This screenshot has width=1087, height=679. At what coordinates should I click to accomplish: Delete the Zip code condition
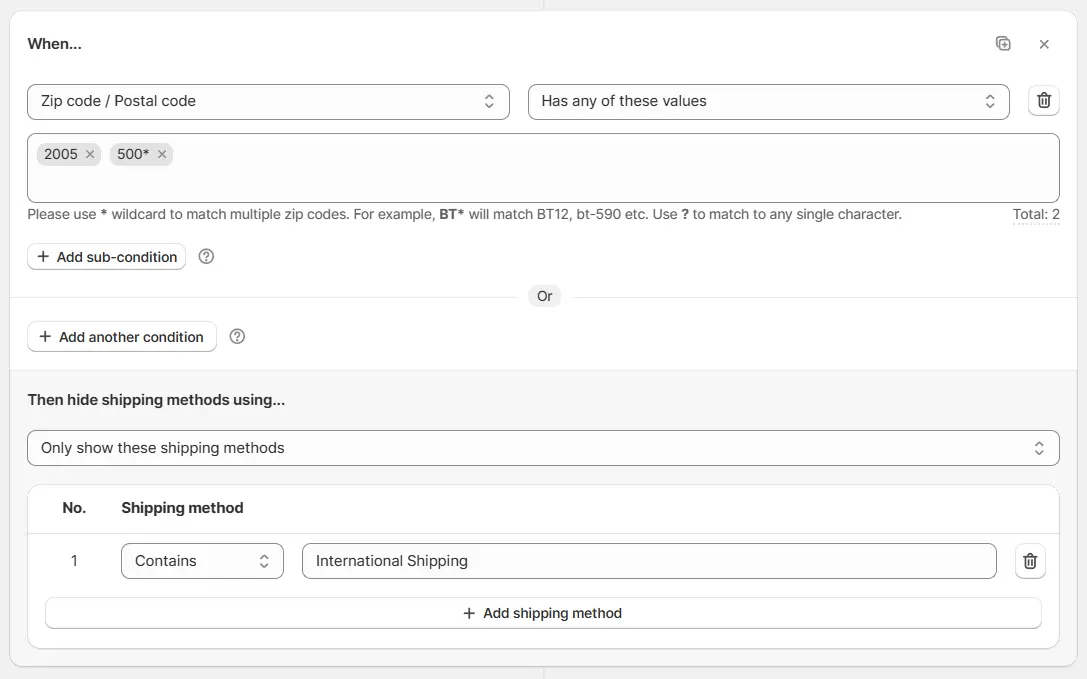pyautogui.click(x=1044, y=101)
